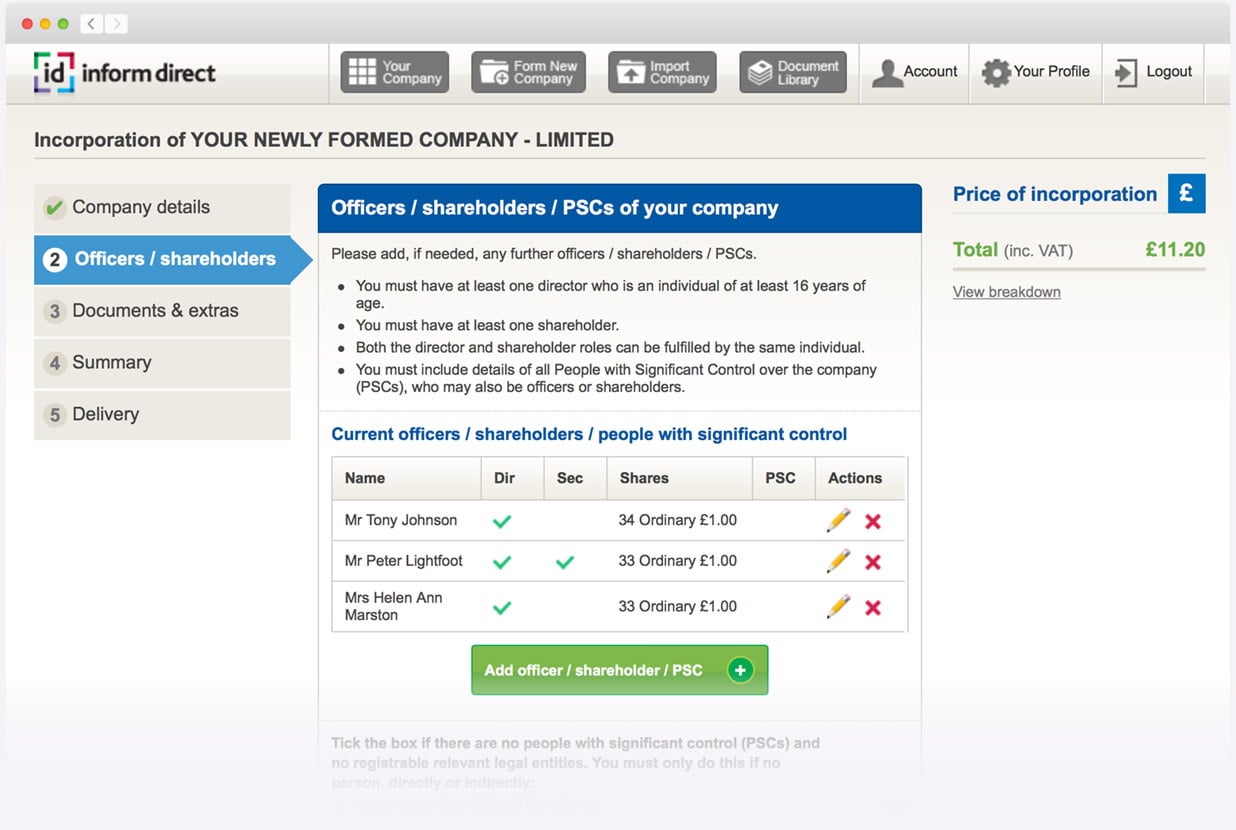Click the inform direct logo
Viewport: 1236px width, 830px height.
point(123,72)
